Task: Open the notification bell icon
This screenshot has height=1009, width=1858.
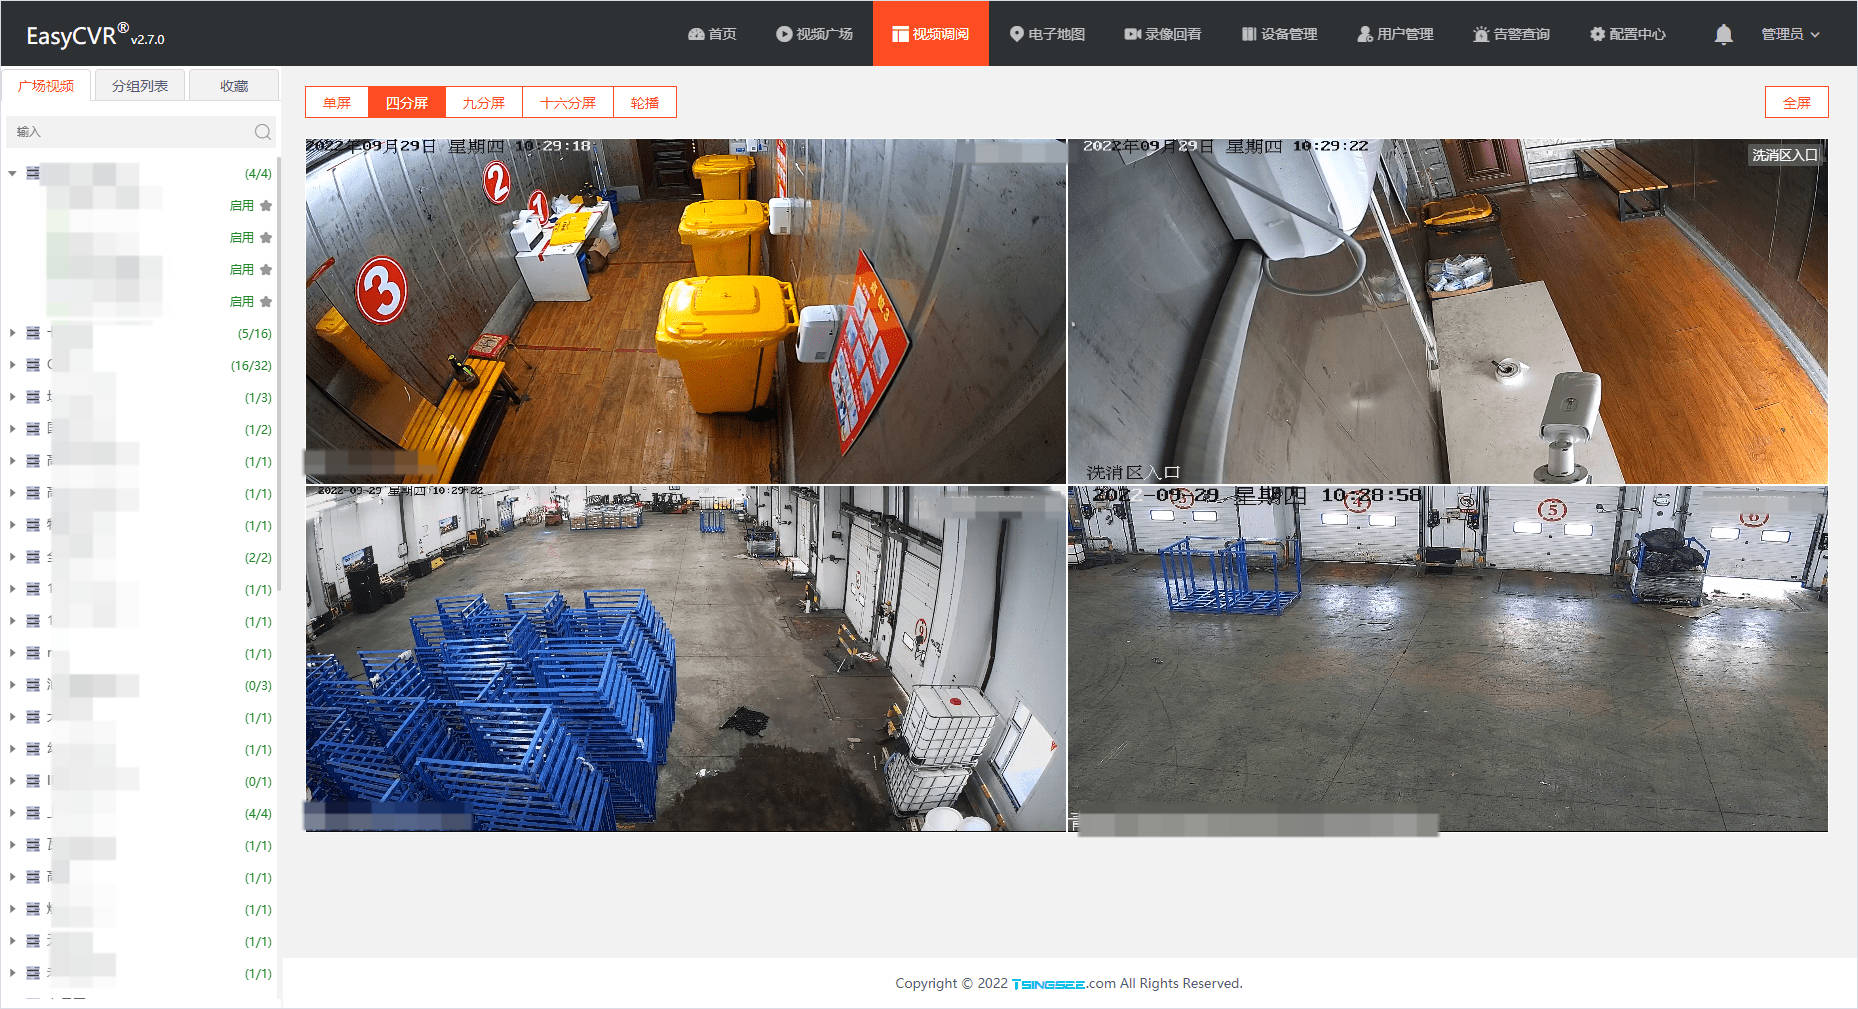Action: click(1723, 34)
